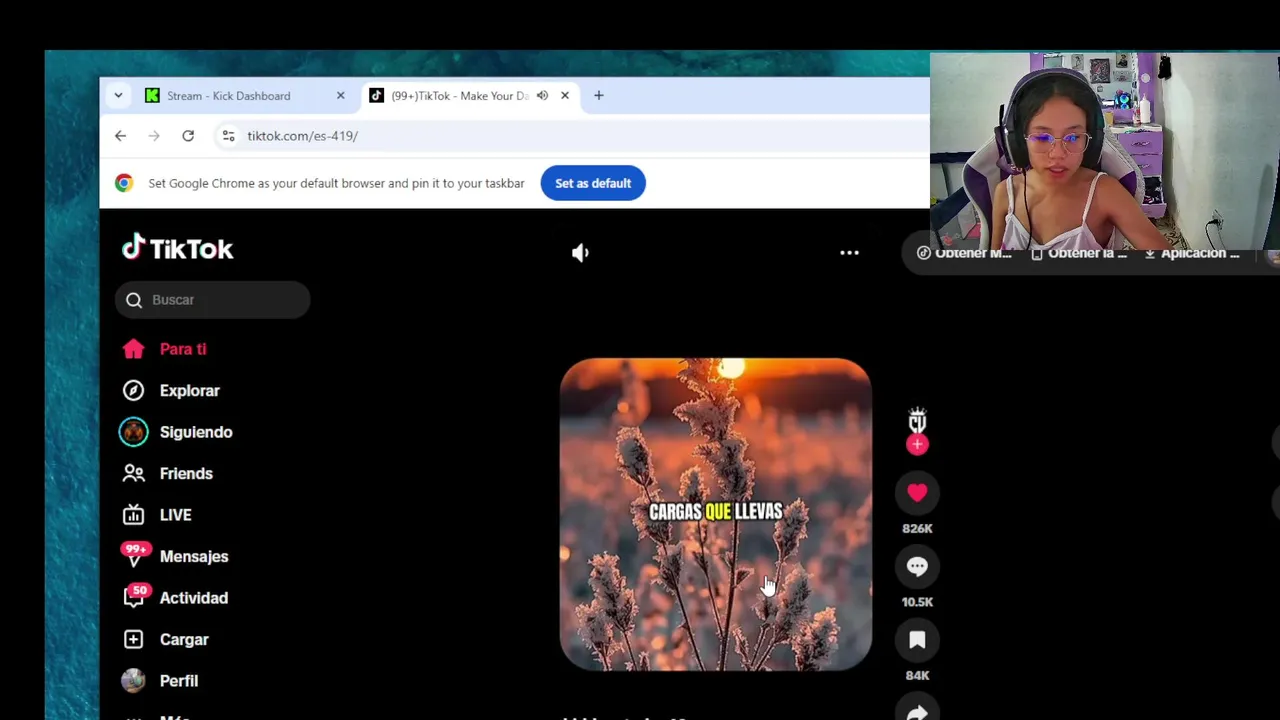
Task: Mute the TikTok video volume
Action: (580, 253)
